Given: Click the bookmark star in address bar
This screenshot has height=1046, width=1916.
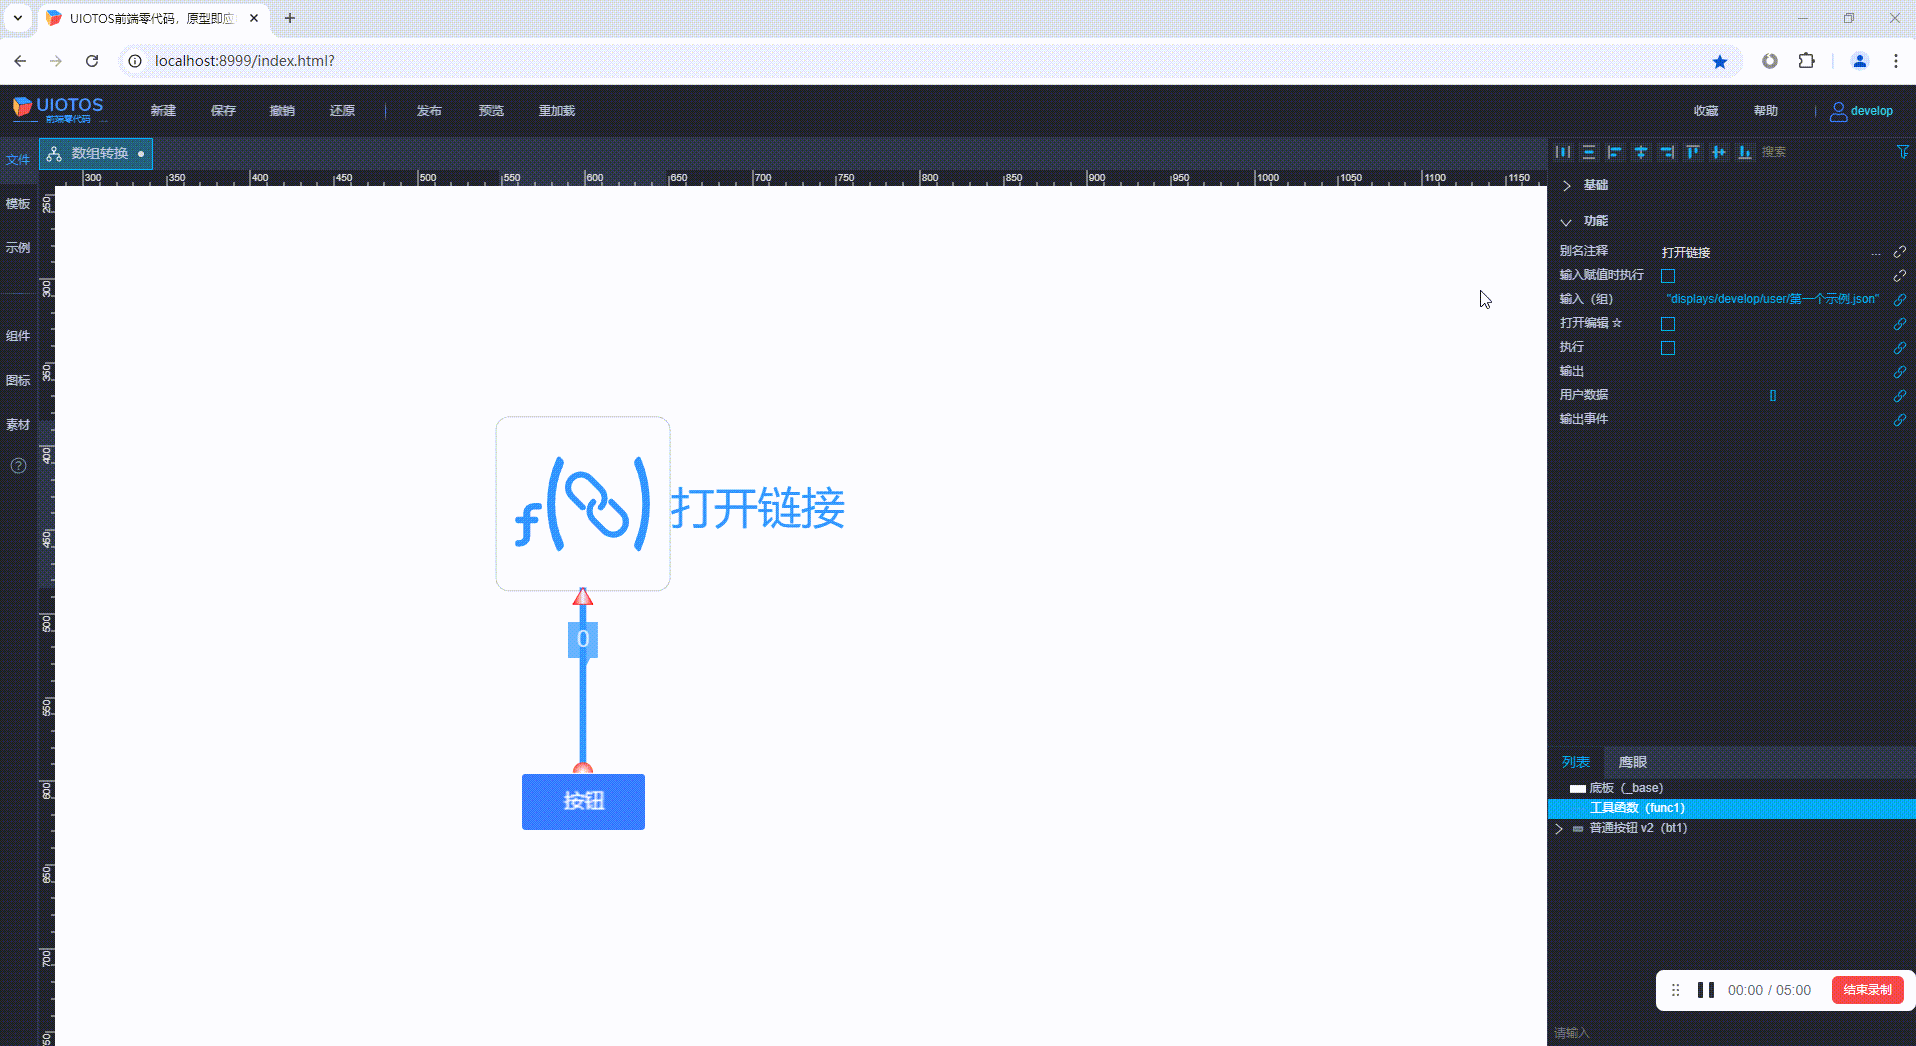Looking at the screenshot, I should (x=1720, y=61).
